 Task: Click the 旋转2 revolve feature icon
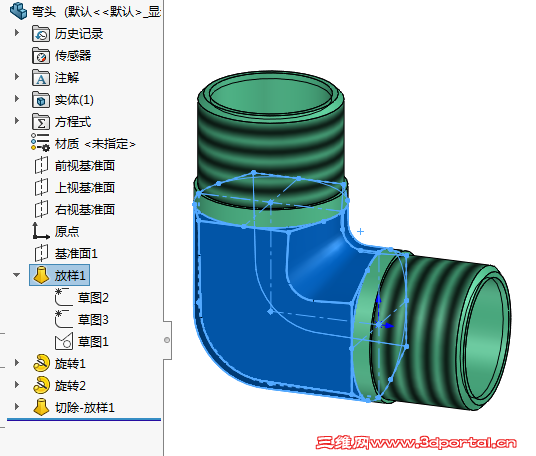(41, 385)
